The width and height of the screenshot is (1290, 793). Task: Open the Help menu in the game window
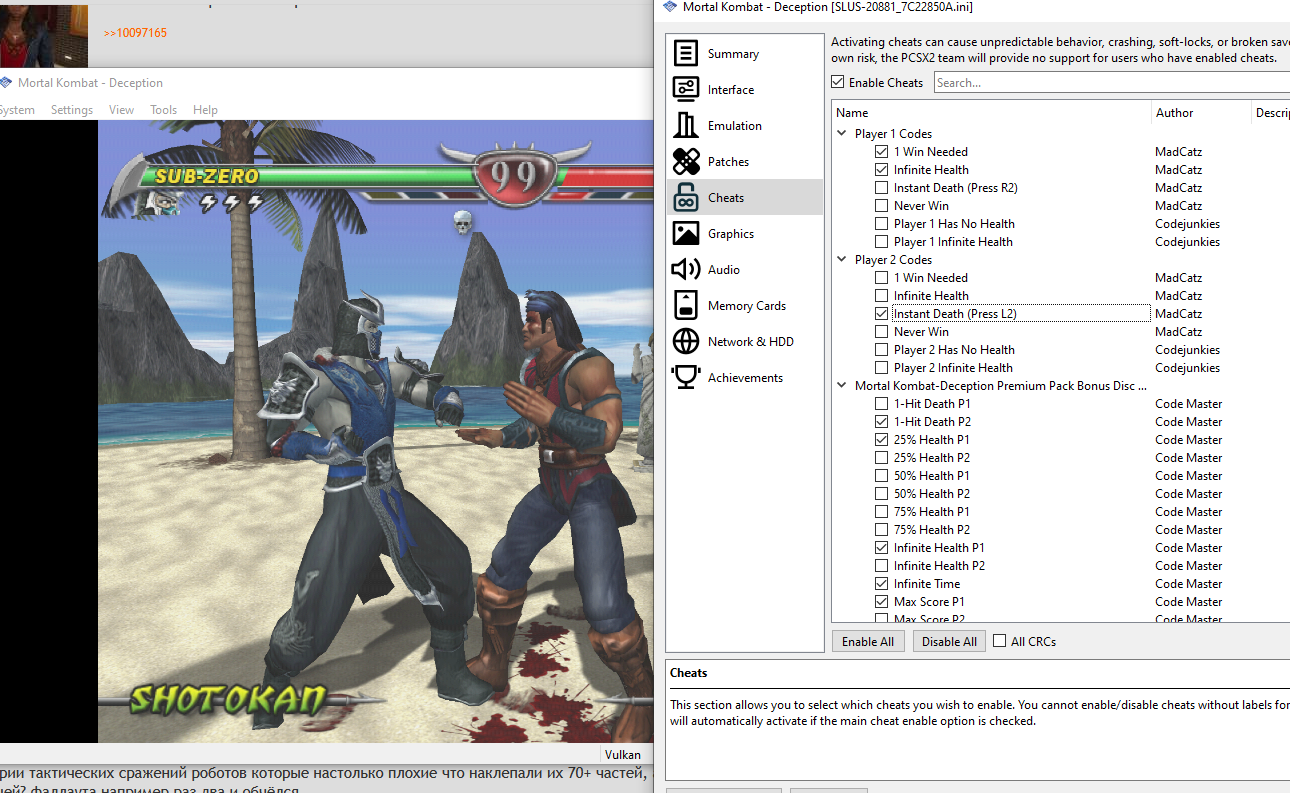(x=205, y=110)
